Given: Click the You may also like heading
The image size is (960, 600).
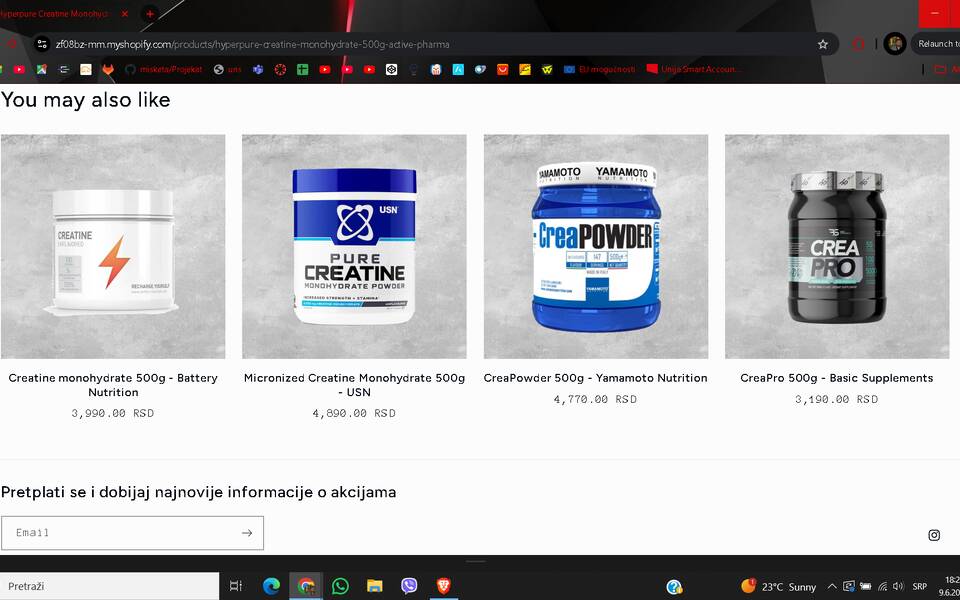Looking at the screenshot, I should pyautogui.click(x=86, y=100).
